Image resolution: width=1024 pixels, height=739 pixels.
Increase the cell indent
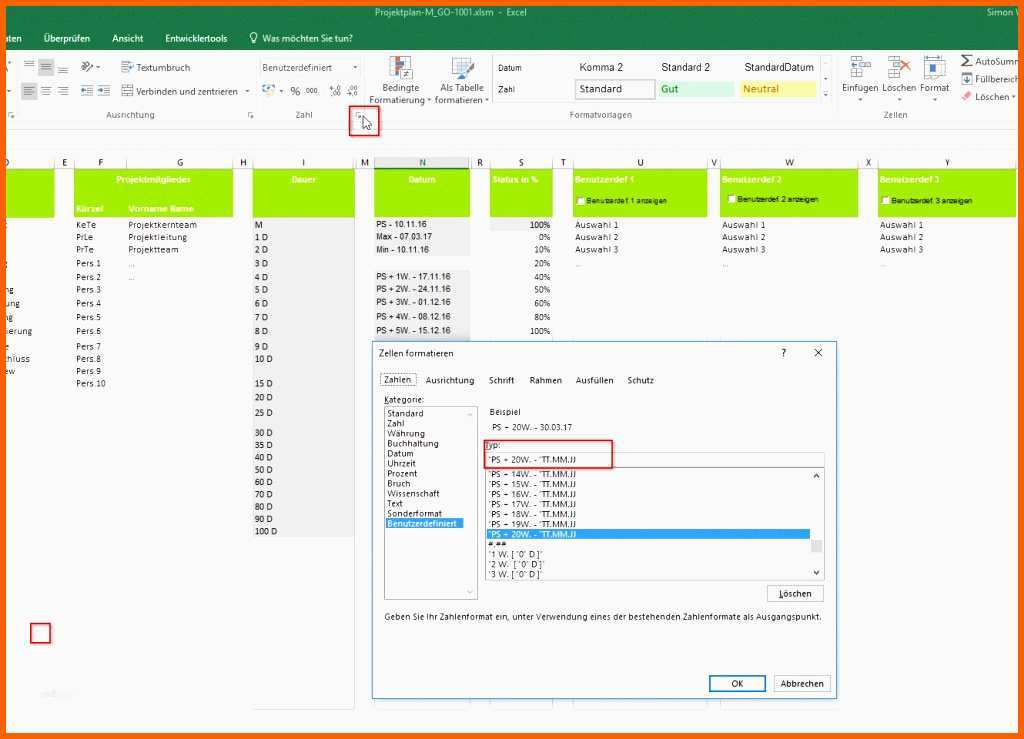[103, 91]
